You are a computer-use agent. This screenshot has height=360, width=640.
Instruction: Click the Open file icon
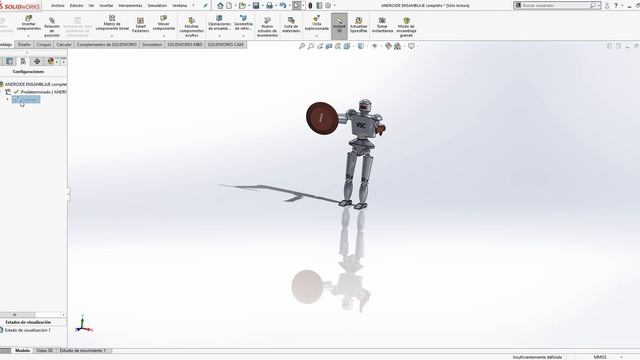(x=242, y=6)
